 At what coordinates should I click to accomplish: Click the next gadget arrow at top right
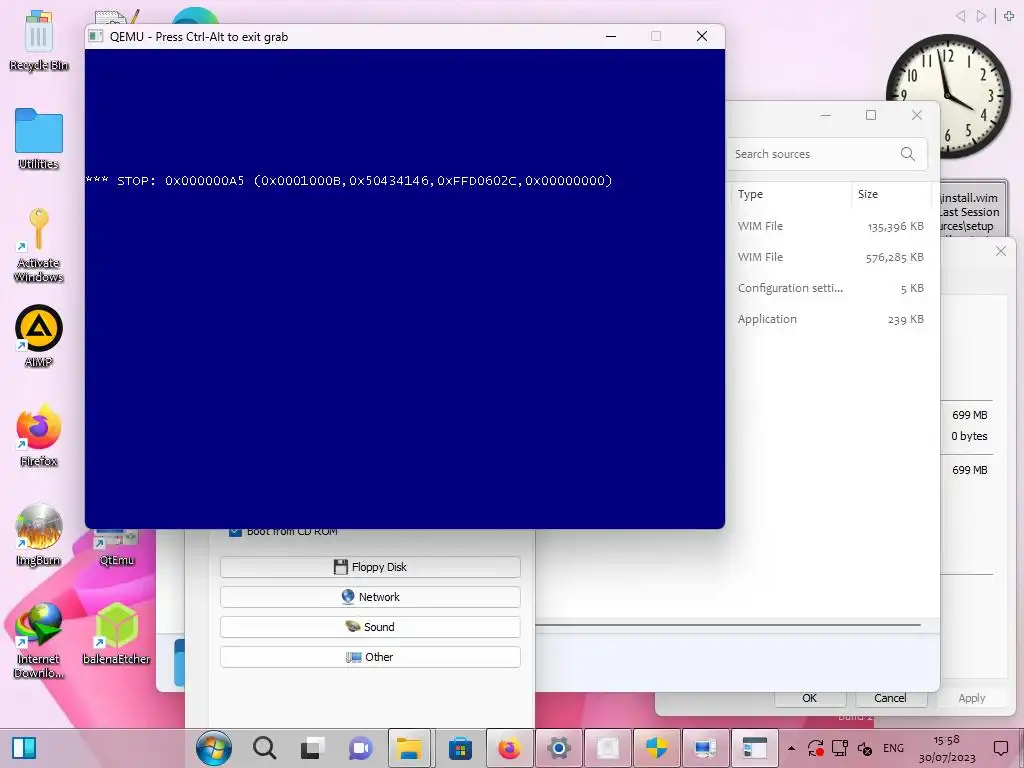click(981, 16)
